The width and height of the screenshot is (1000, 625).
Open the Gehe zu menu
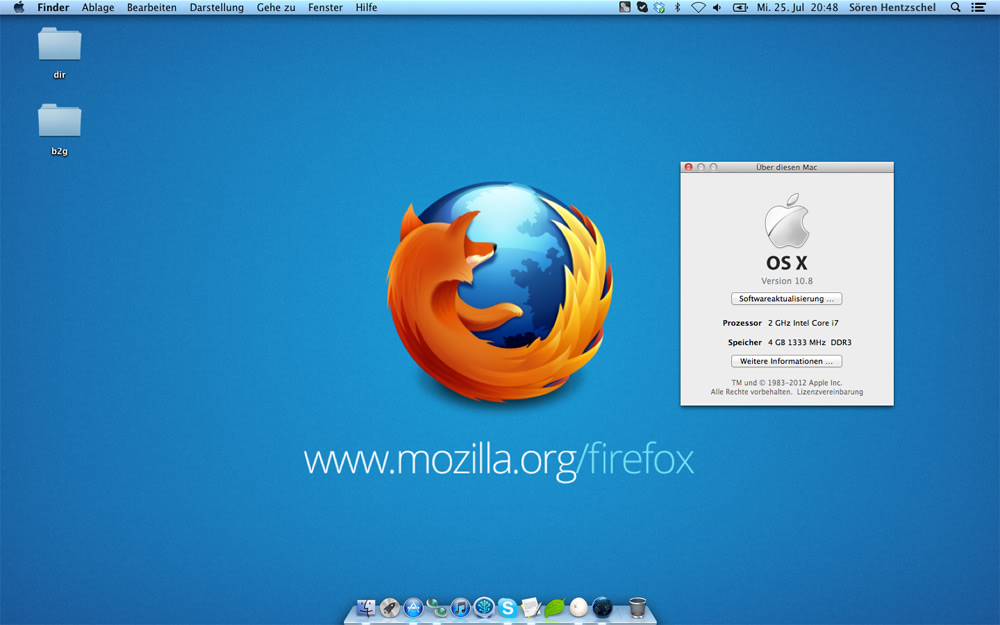[x=276, y=8]
